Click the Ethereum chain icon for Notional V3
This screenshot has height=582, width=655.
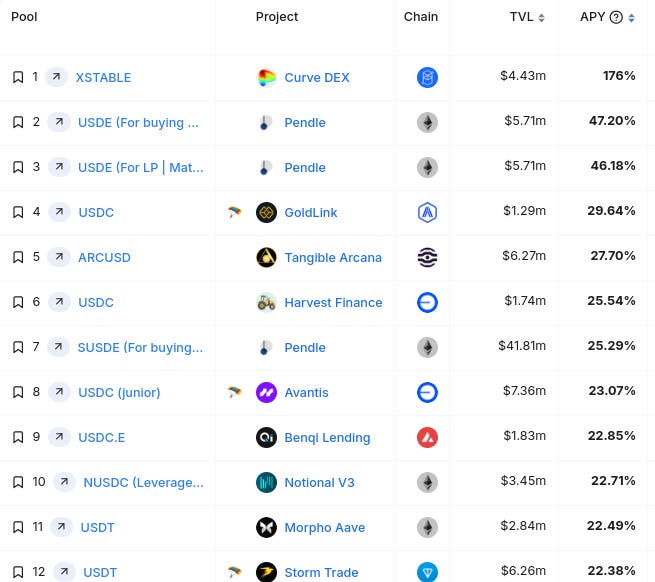click(x=427, y=483)
